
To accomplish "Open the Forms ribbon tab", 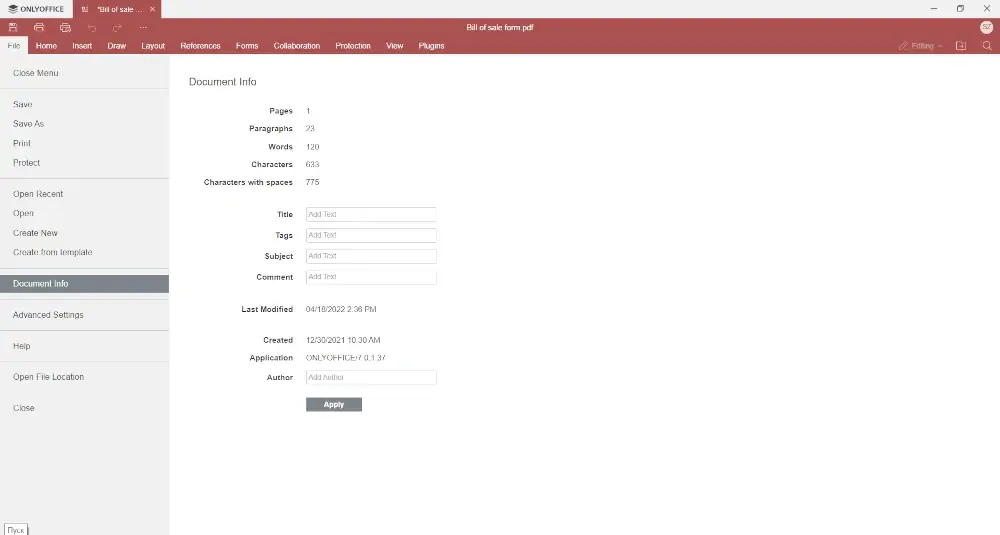I will coord(247,46).
